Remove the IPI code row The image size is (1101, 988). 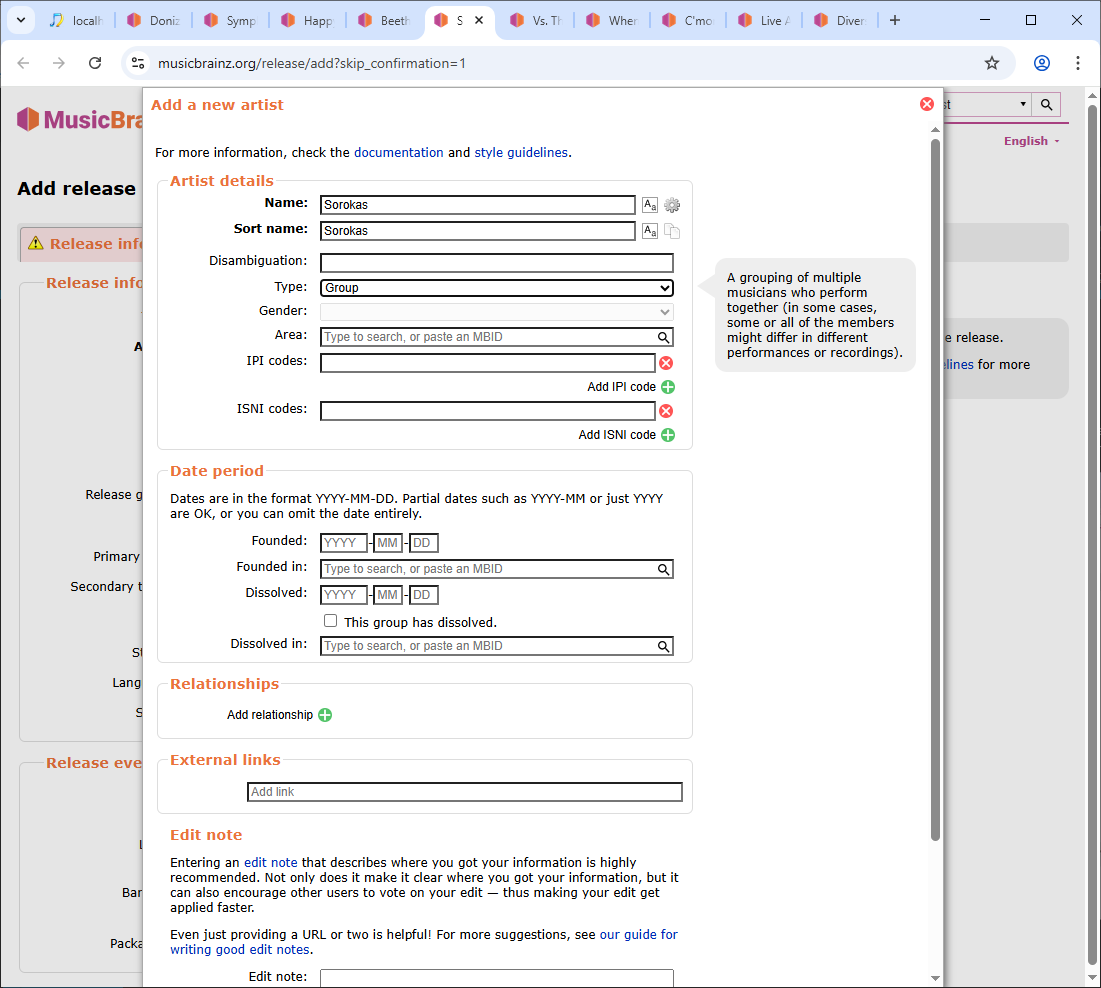point(666,363)
